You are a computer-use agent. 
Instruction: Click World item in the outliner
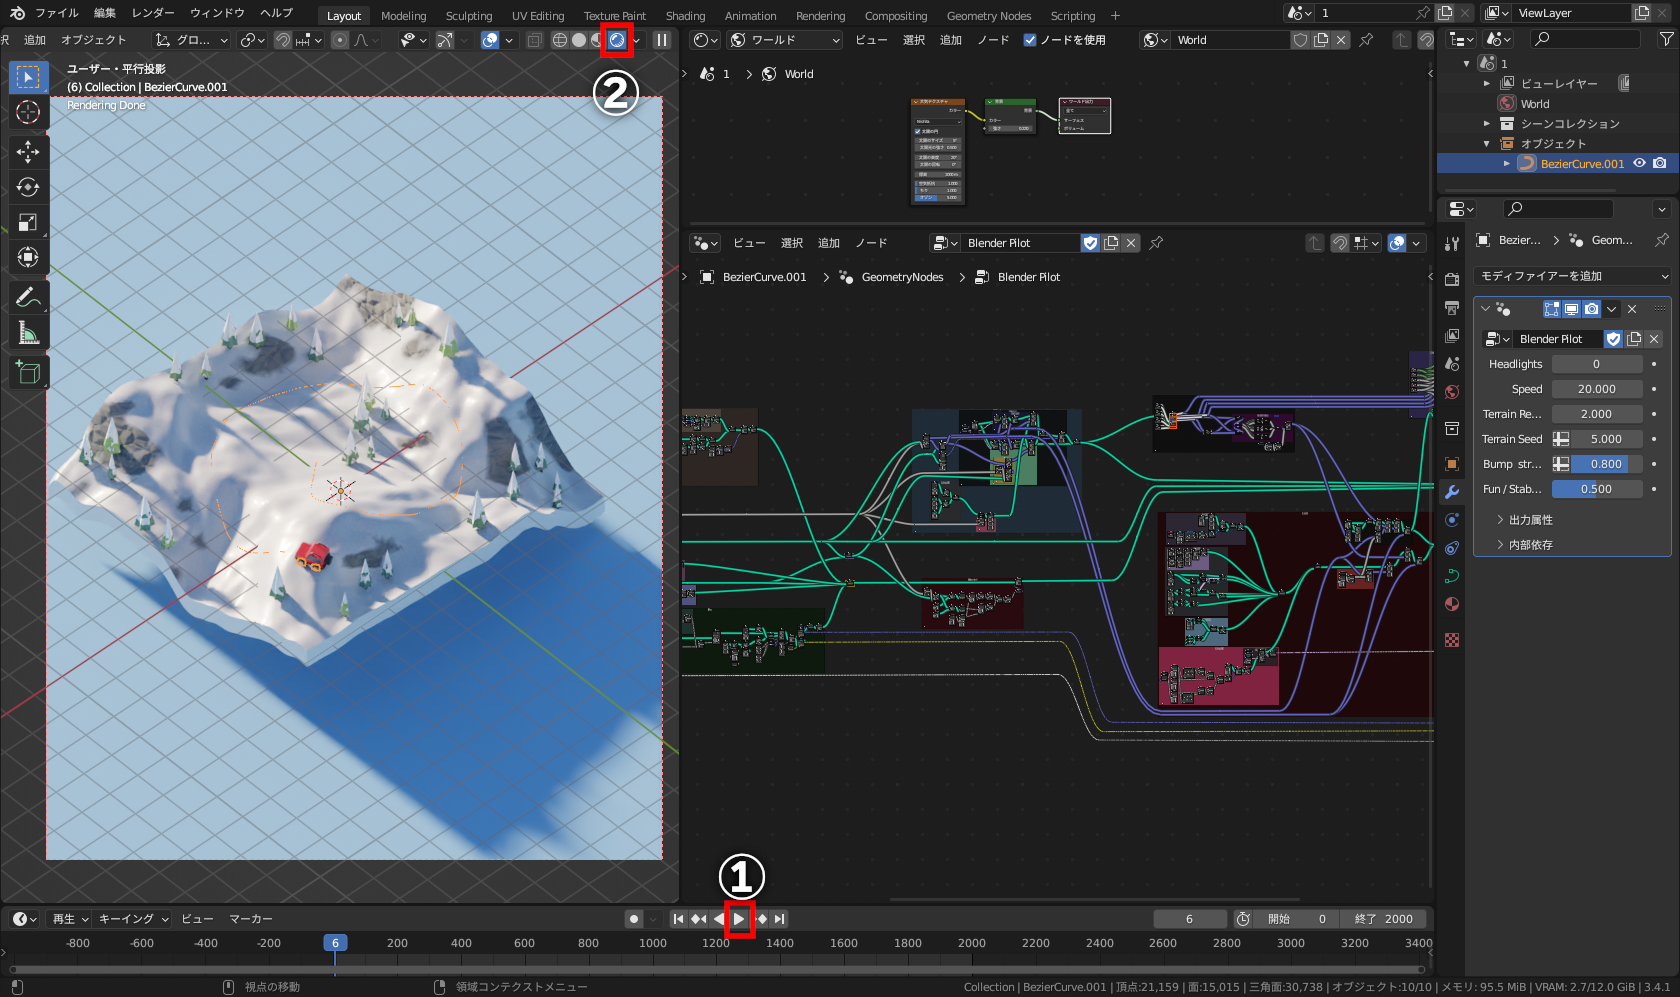[x=1534, y=104]
